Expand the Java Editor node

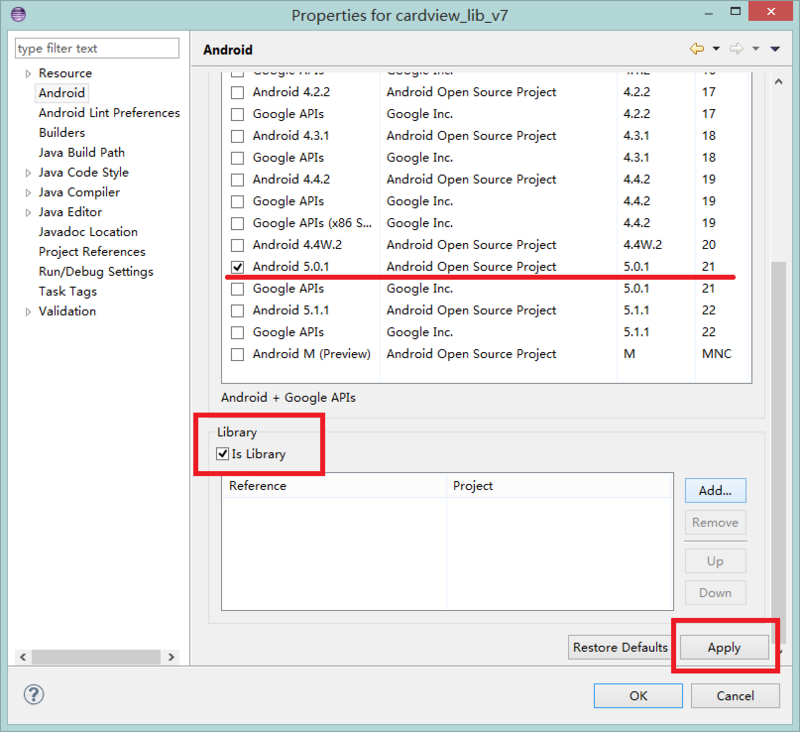point(28,213)
